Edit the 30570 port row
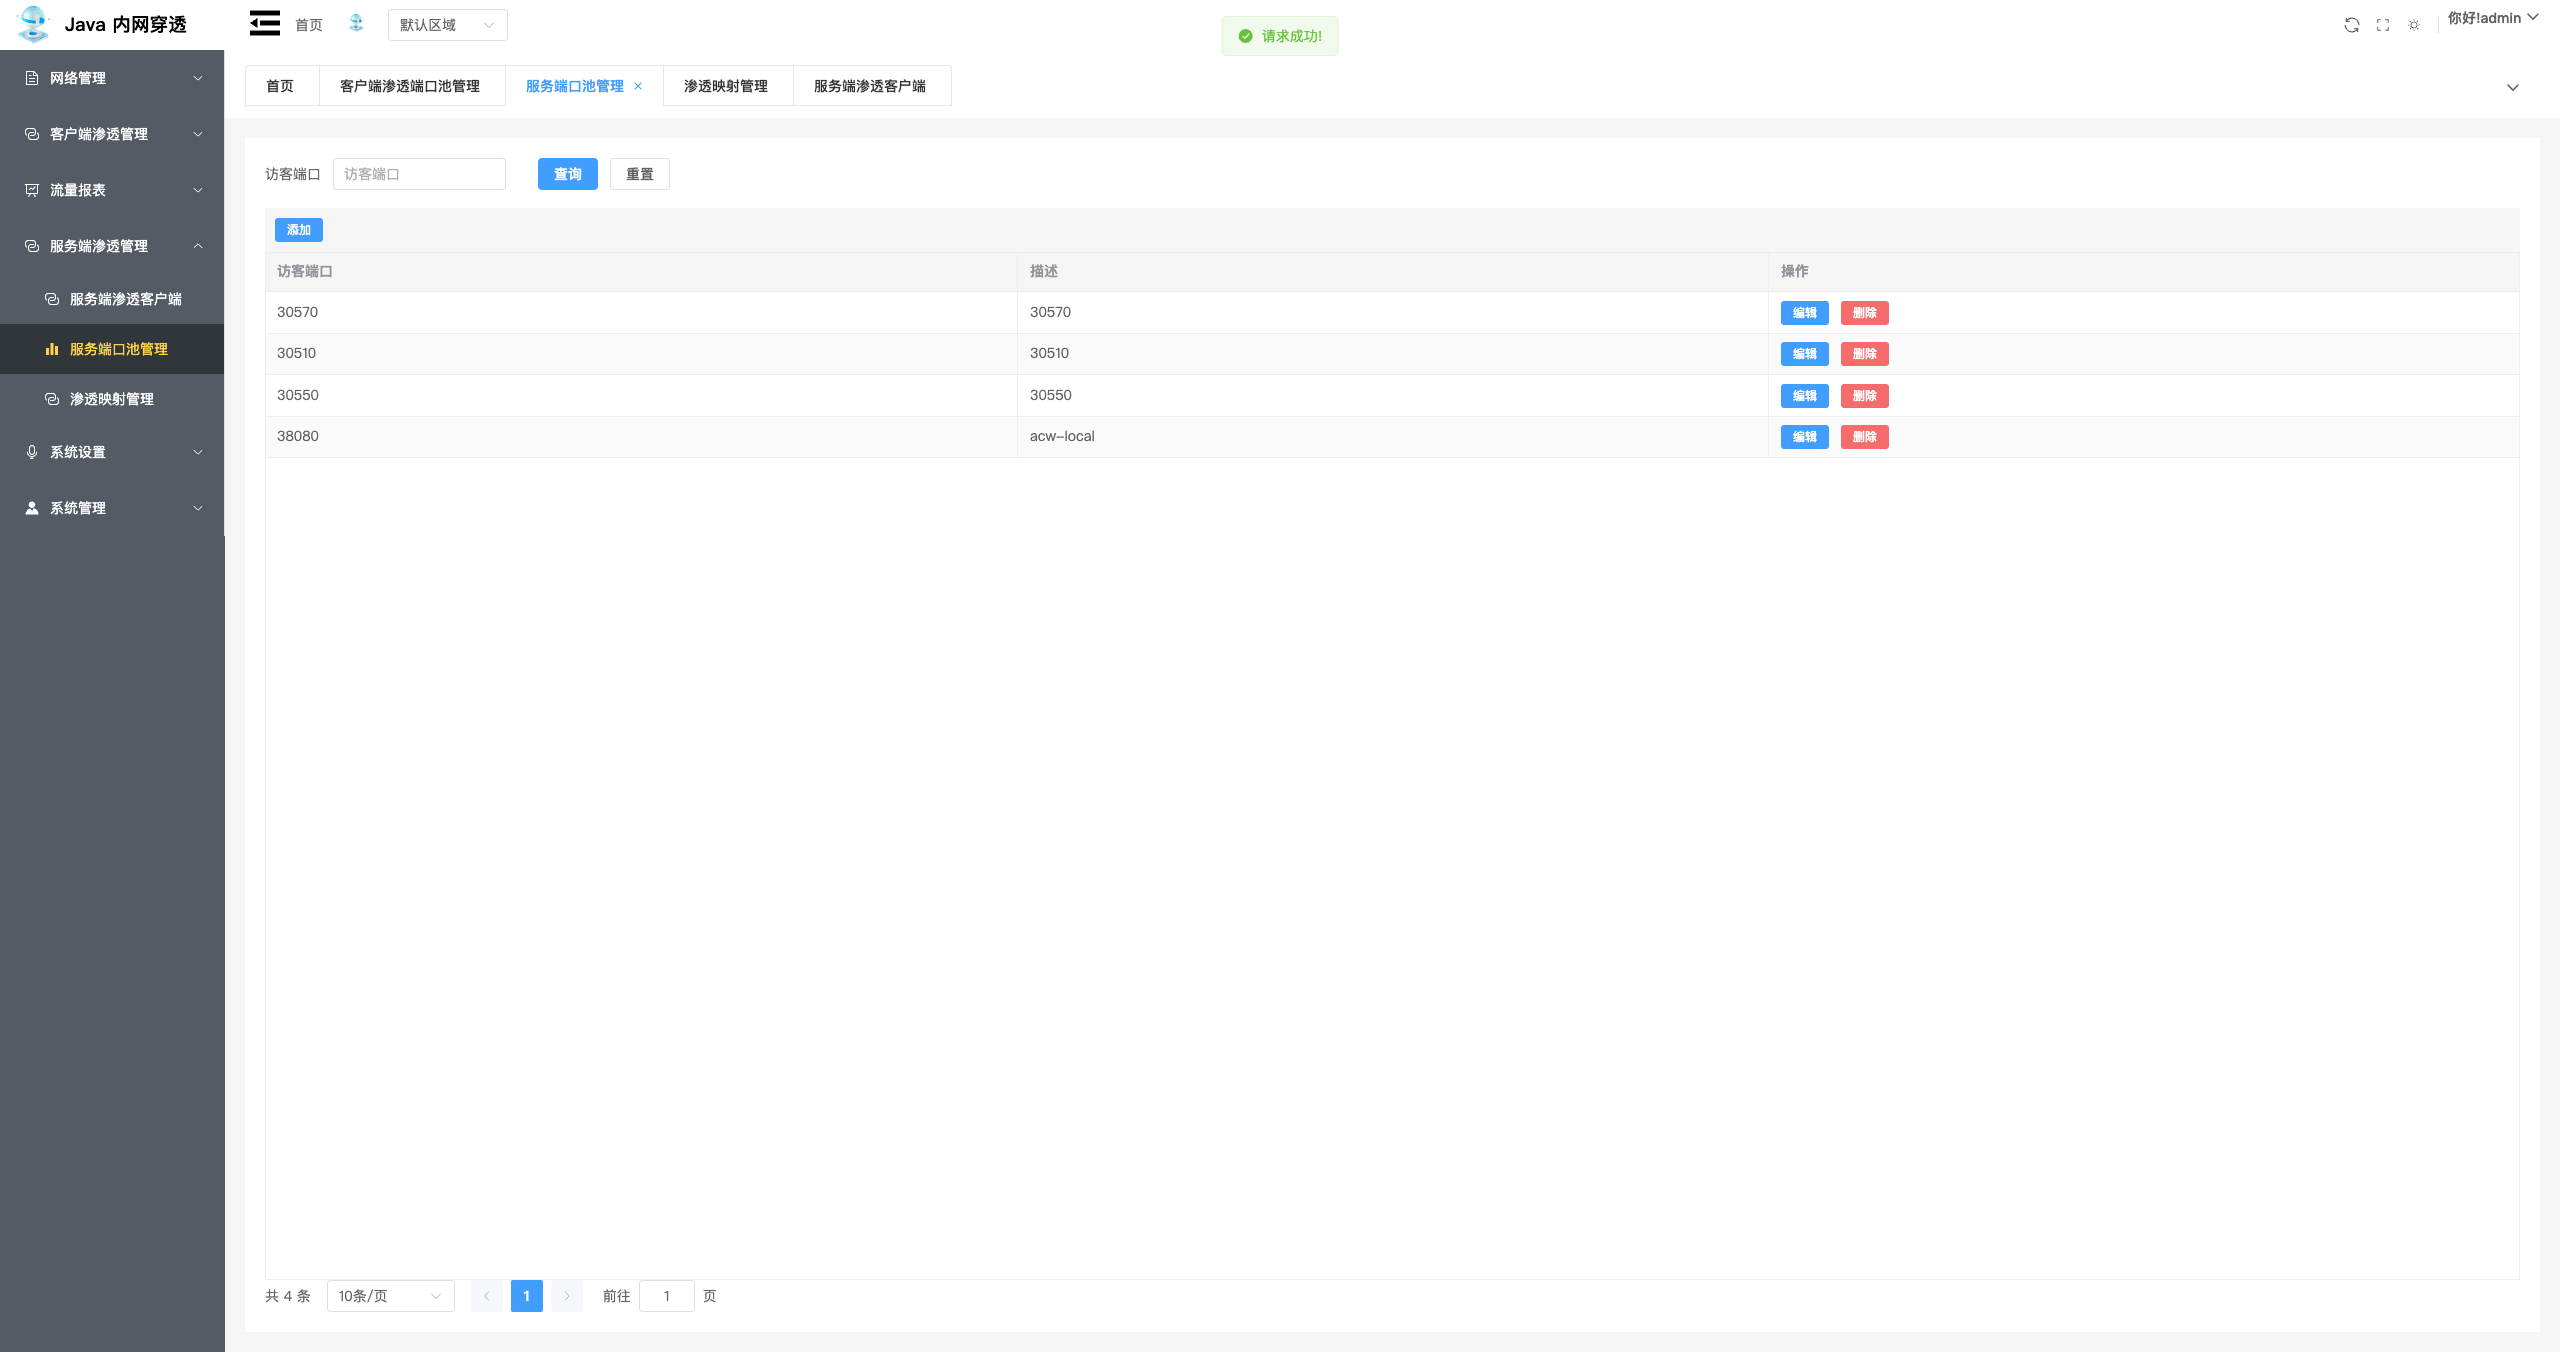 (1804, 313)
